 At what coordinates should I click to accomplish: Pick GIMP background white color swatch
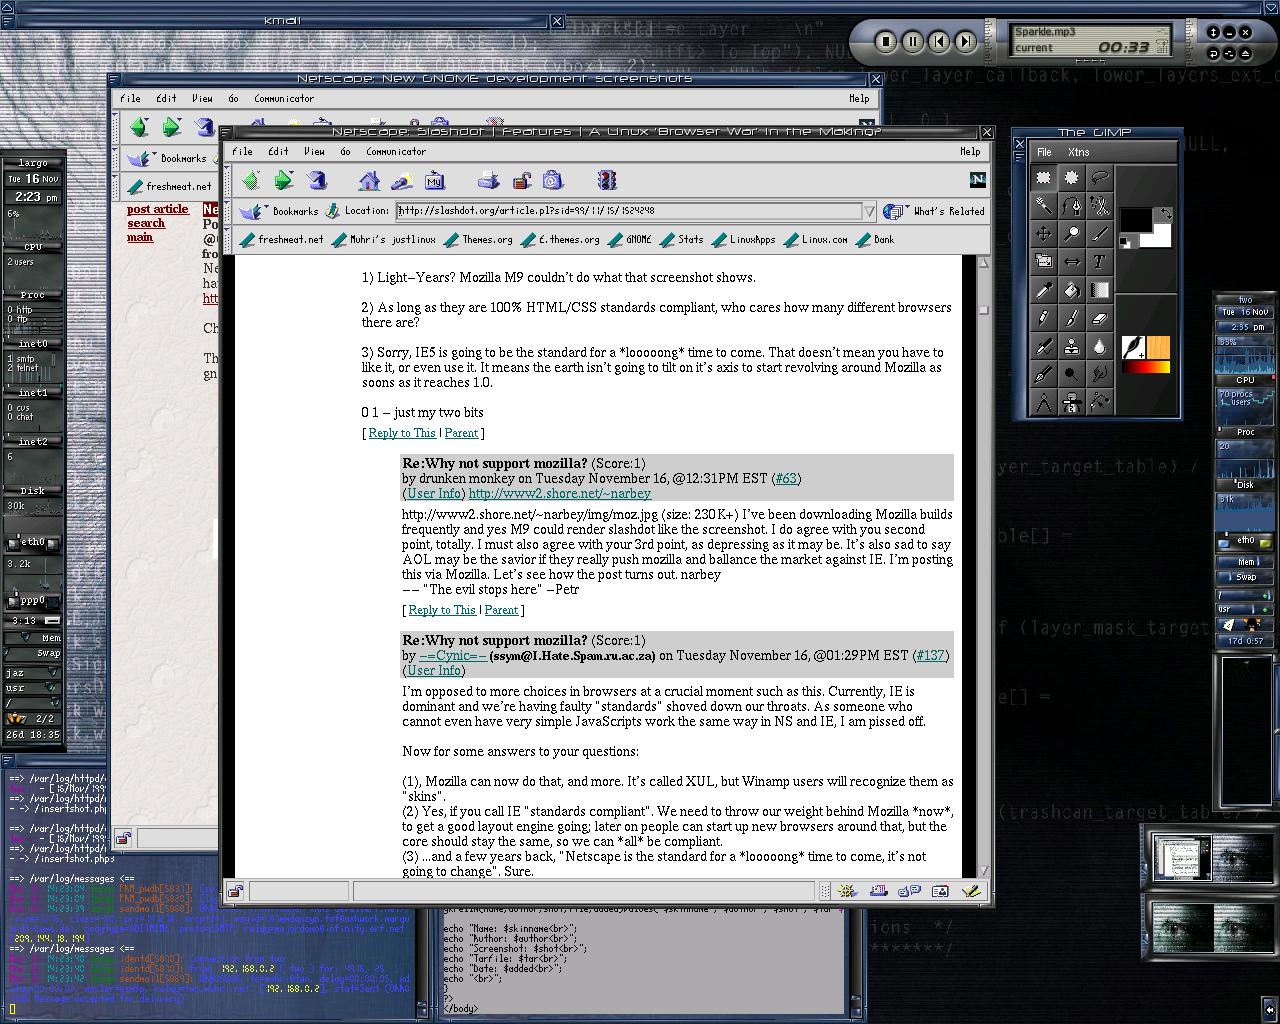(1161, 237)
